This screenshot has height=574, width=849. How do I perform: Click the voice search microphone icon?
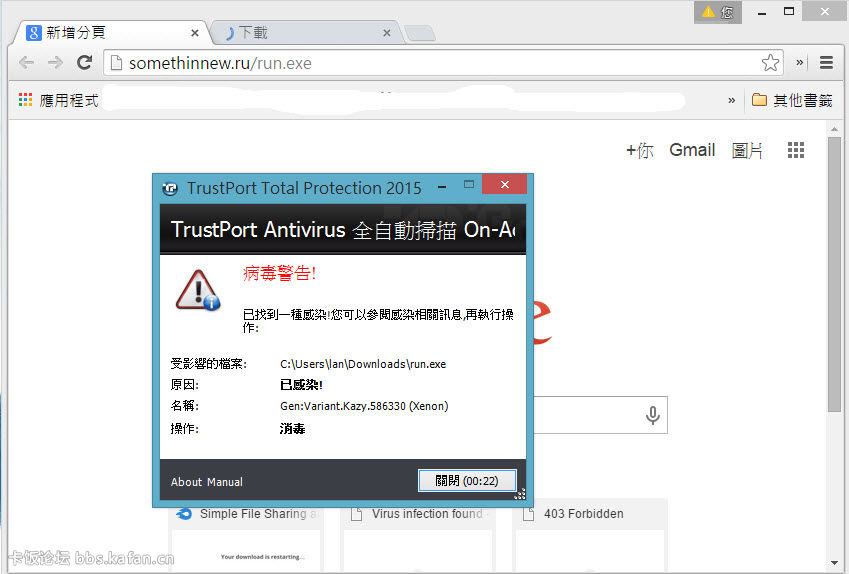click(x=653, y=415)
